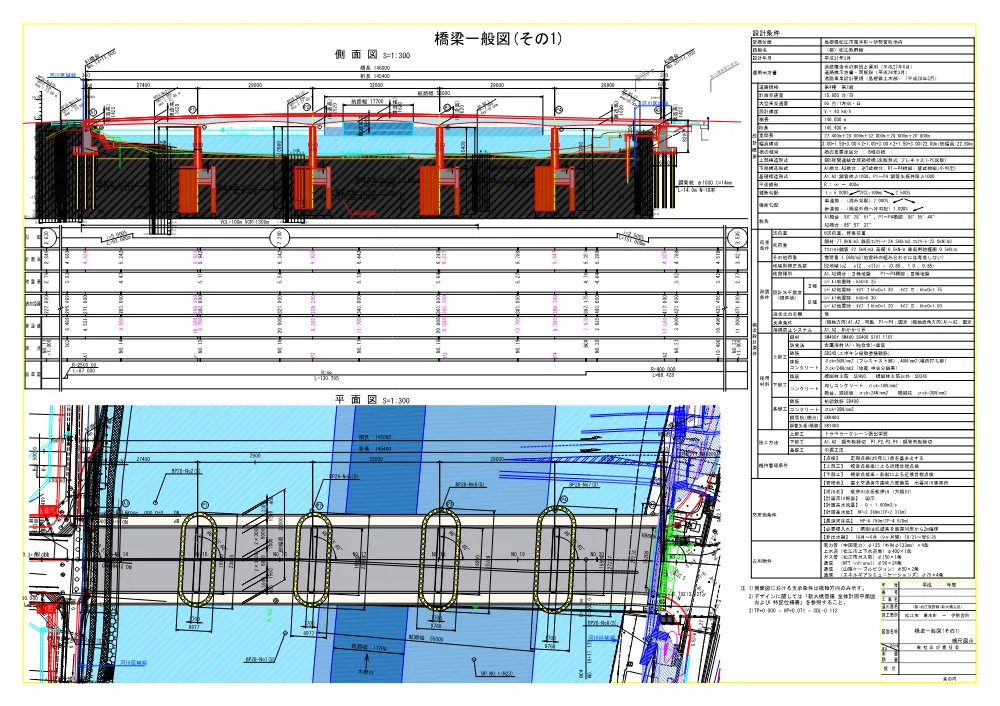The image size is (1000, 706).
Task: Click the 維持管理条件 row label
Action: pos(773,466)
